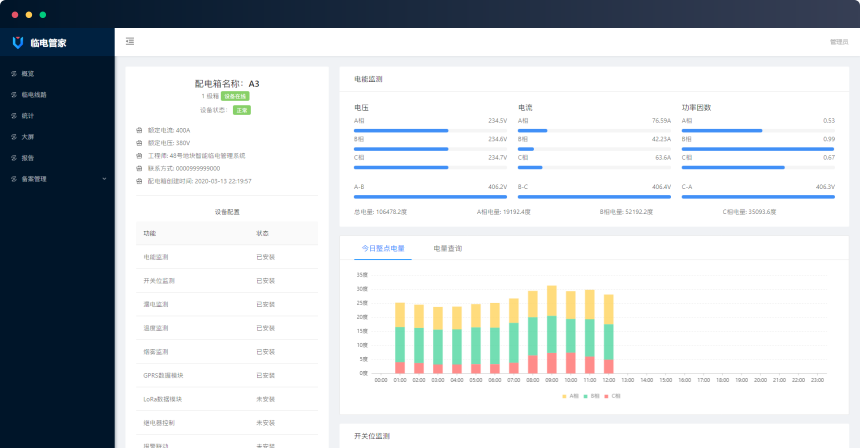Click the 功能 column header

(150, 234)
